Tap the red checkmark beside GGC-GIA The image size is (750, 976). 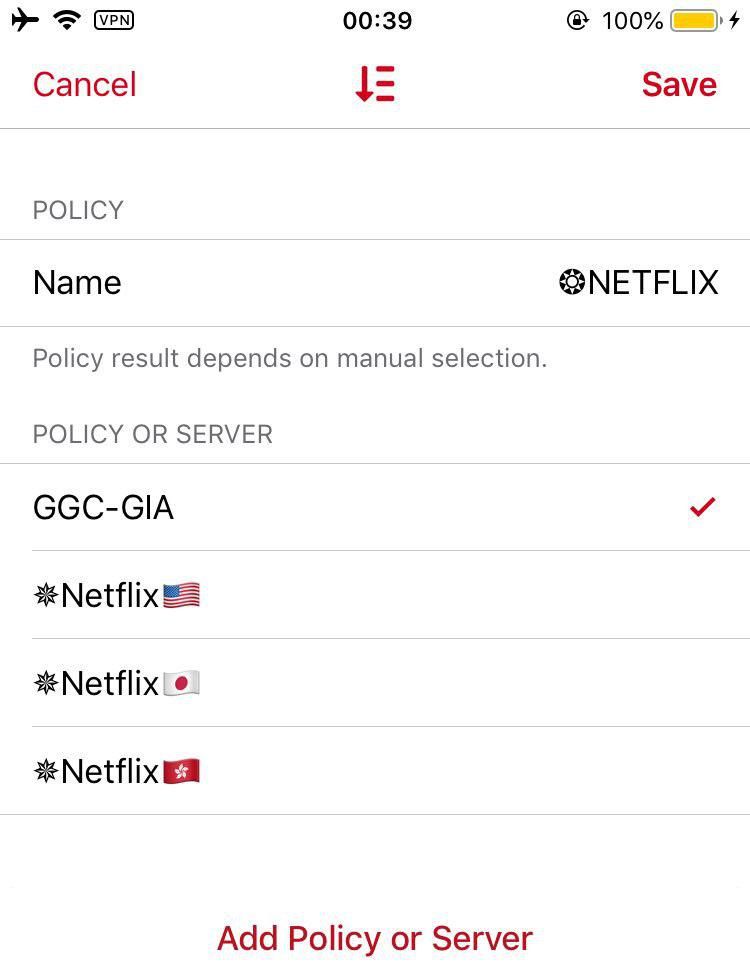pyautogui.click(x=702, y=507)
